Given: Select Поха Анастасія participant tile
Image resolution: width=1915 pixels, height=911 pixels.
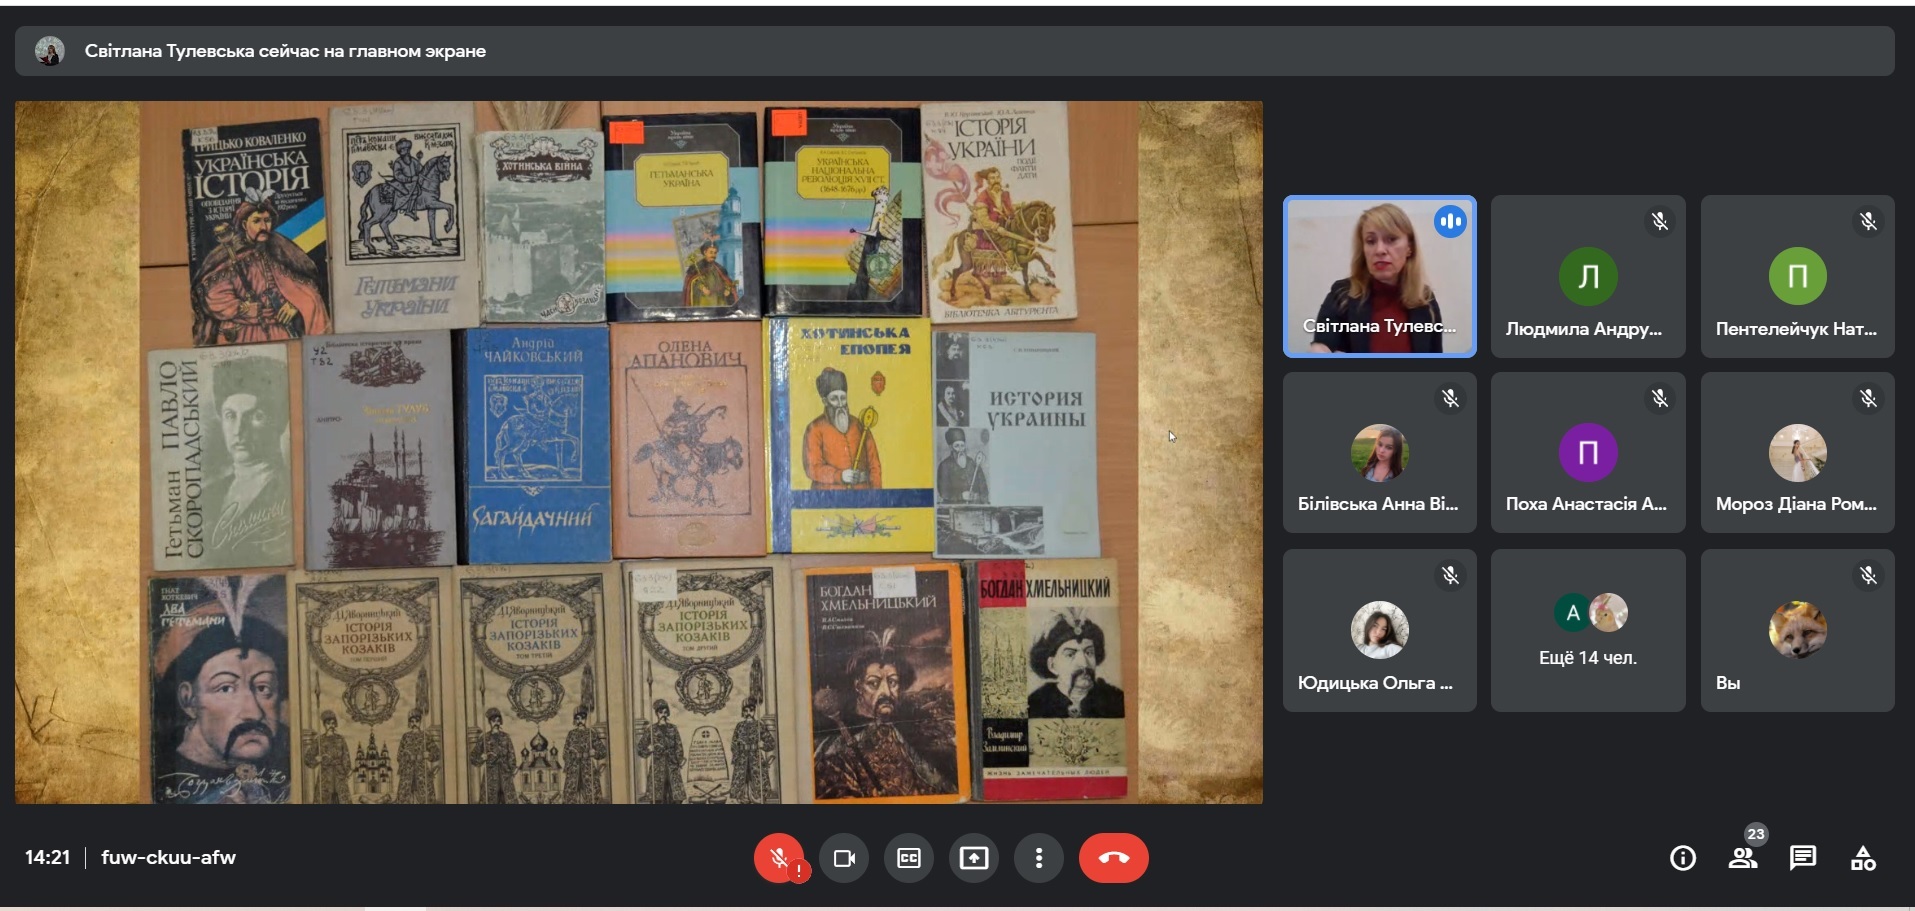Looking at the screenshot, I should [x=1588, y=452].
